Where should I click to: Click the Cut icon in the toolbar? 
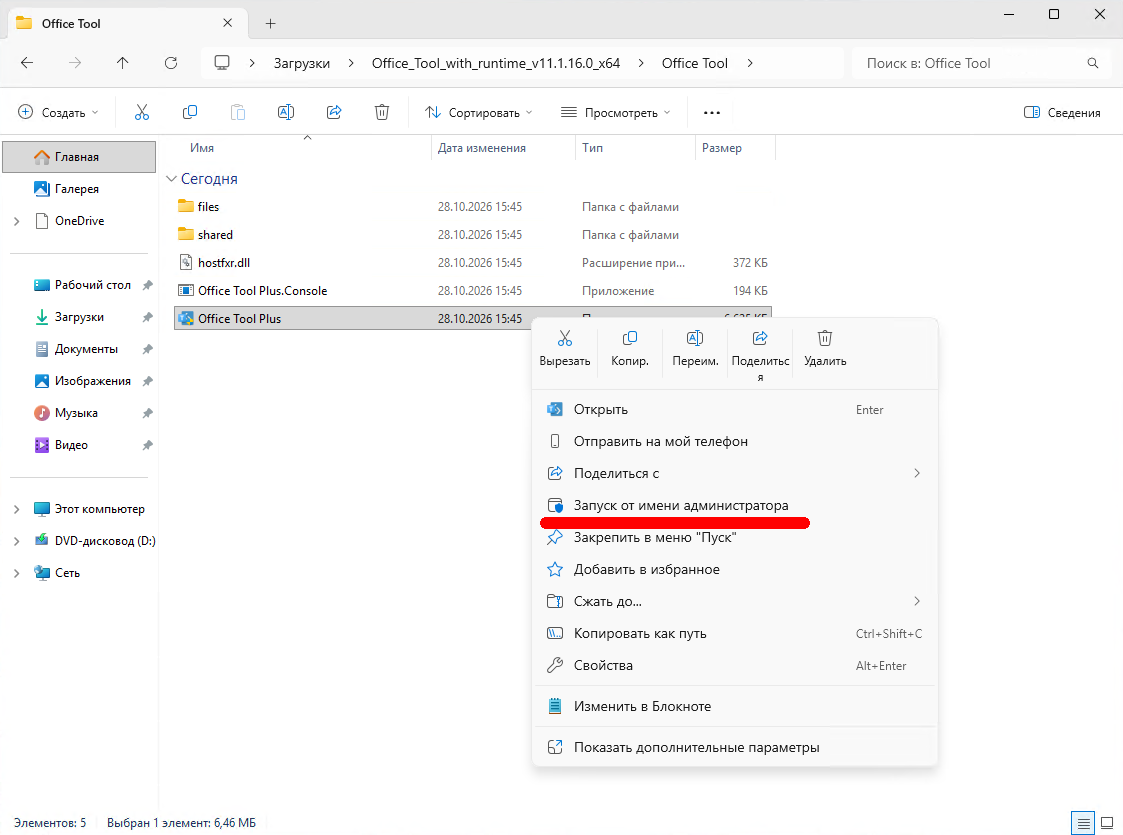(x=142, y=112)
